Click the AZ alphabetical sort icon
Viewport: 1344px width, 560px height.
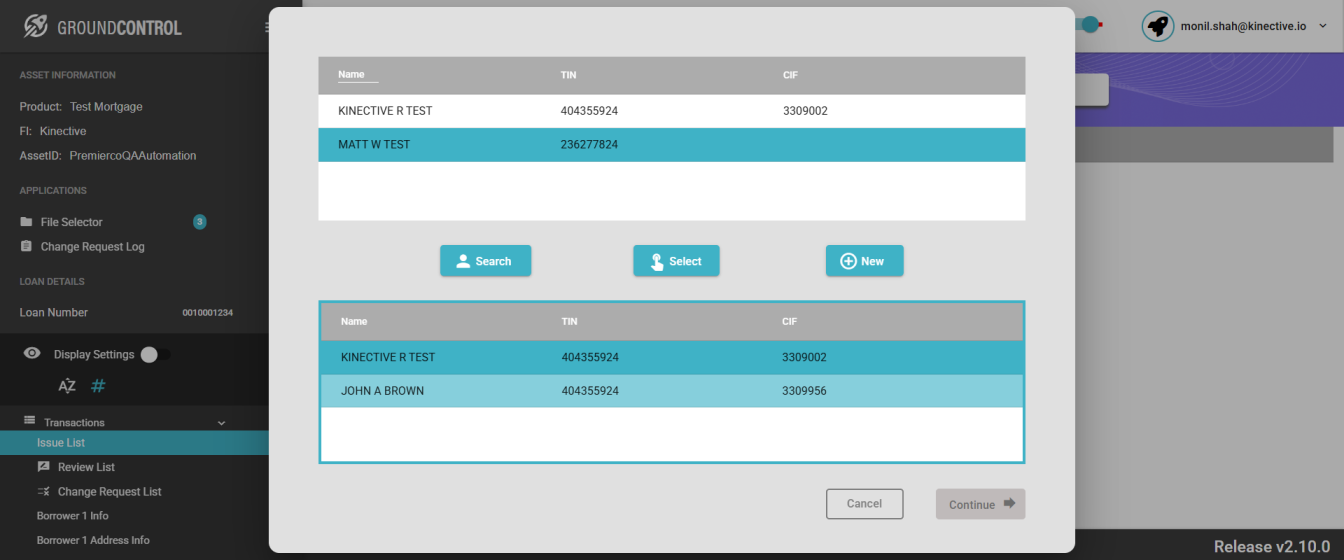click(67, 386)
